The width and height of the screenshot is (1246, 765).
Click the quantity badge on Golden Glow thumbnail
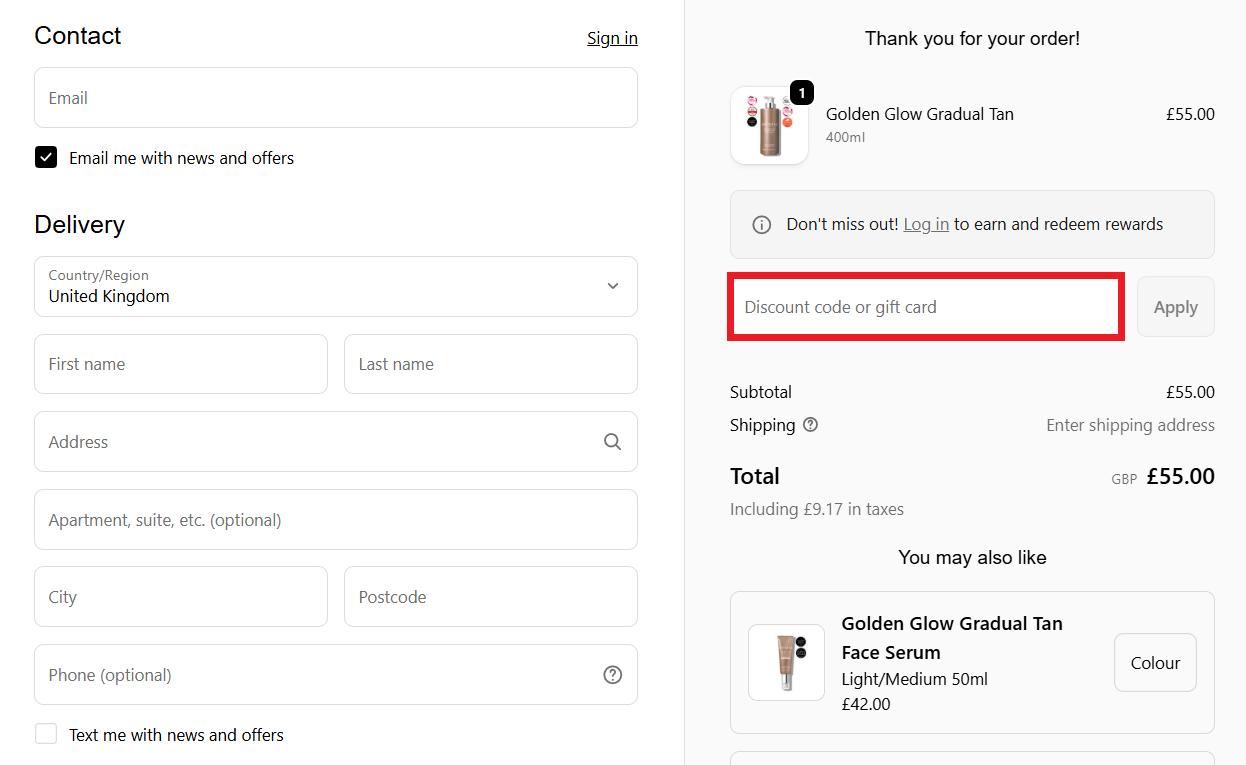click(802, 93)
